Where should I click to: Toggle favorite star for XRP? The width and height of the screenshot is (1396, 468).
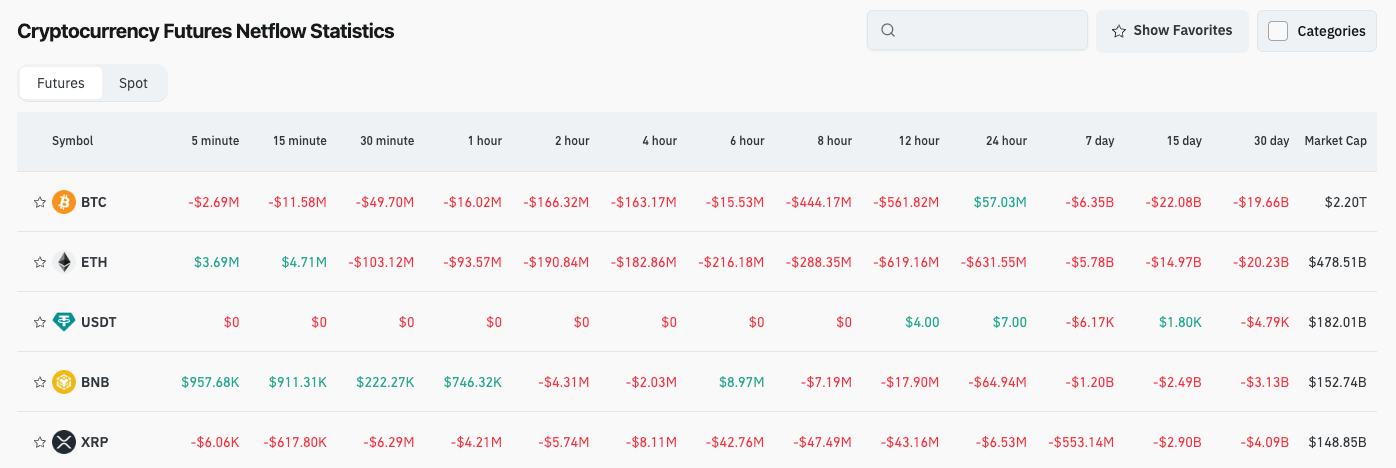tap(40, 442)
